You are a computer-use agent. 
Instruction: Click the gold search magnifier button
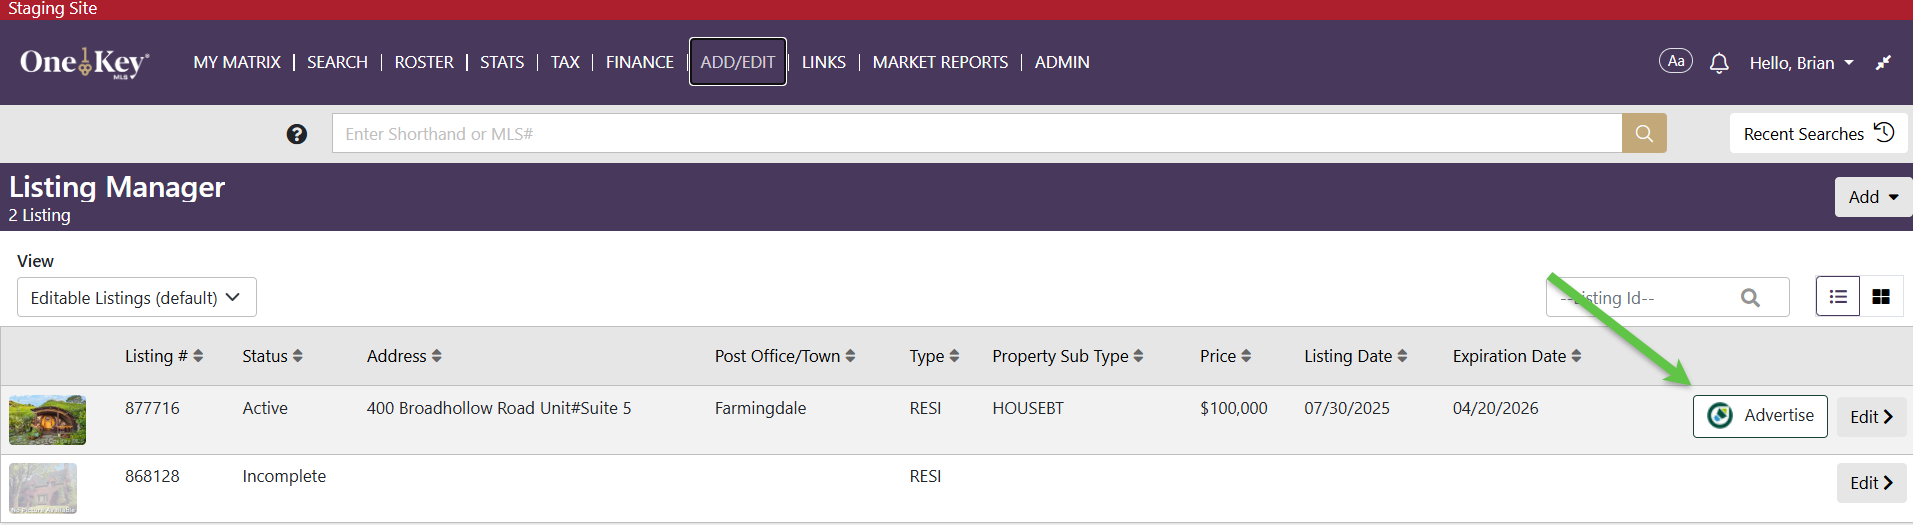[1644, 133]
